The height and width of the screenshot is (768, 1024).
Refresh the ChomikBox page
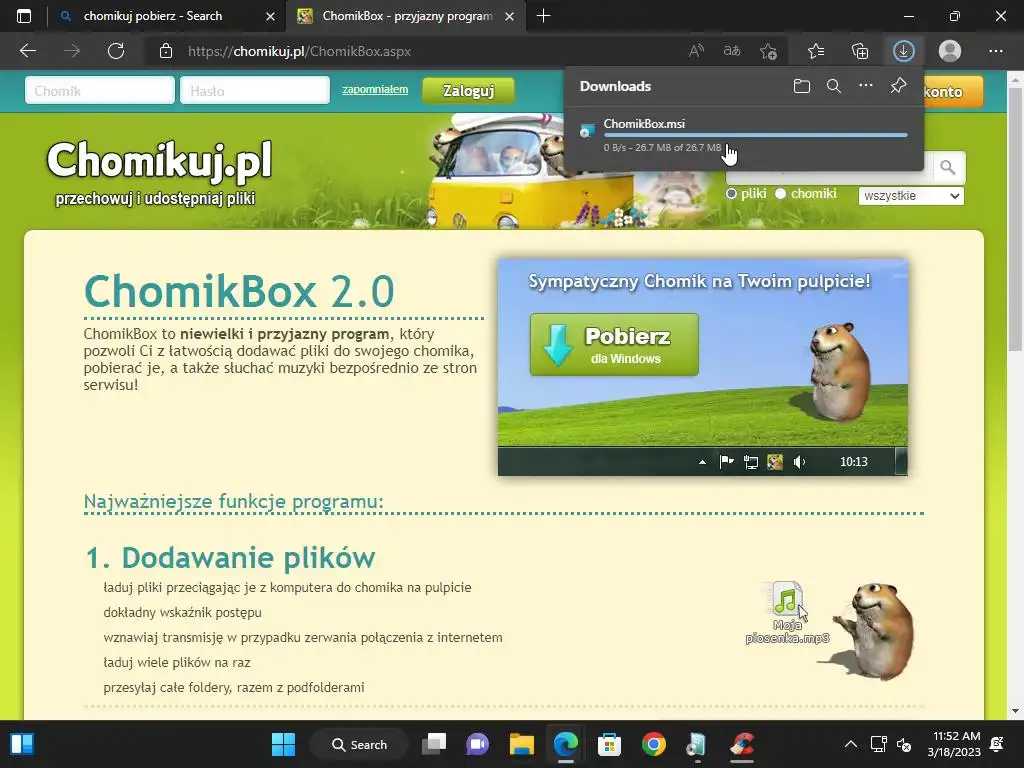[x=116, y=51]
